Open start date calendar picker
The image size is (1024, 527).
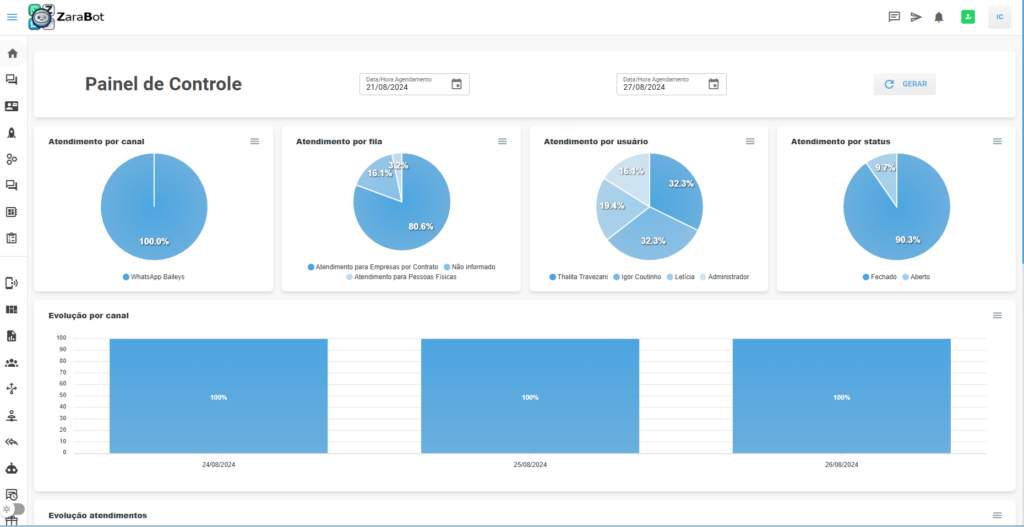[456, 84]
